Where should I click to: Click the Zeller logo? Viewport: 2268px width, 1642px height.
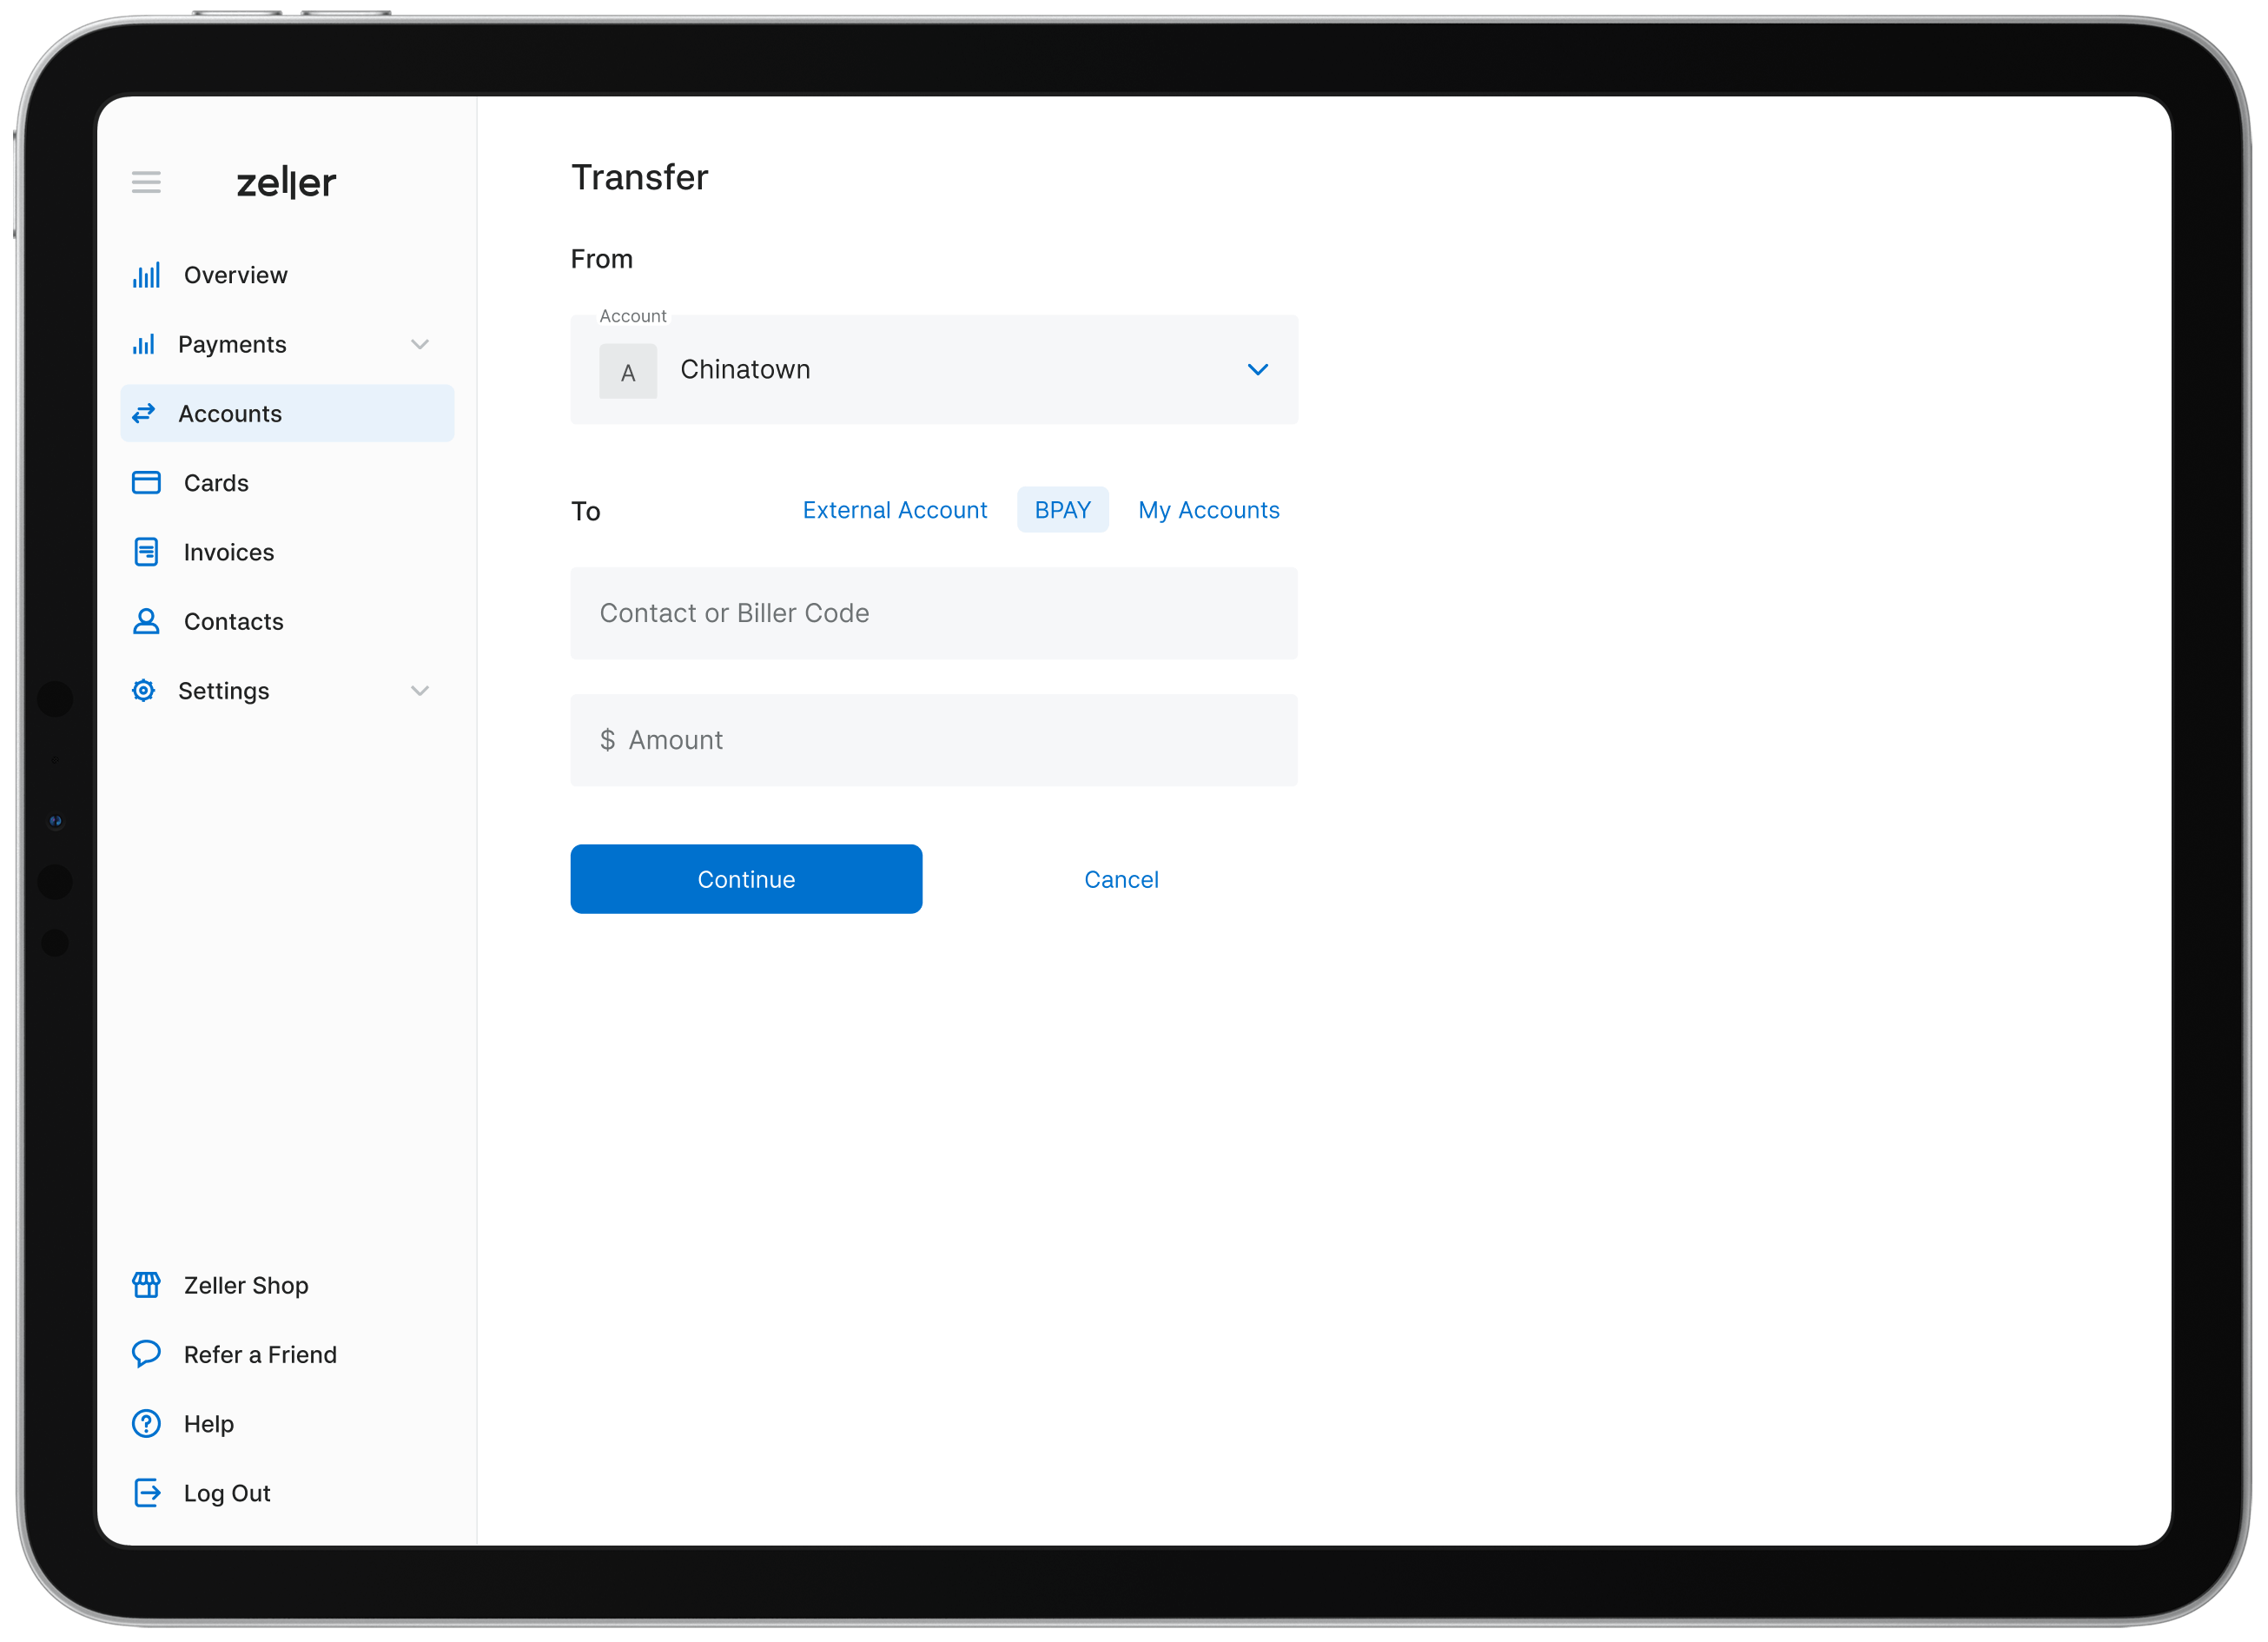(x=286, y=183)
